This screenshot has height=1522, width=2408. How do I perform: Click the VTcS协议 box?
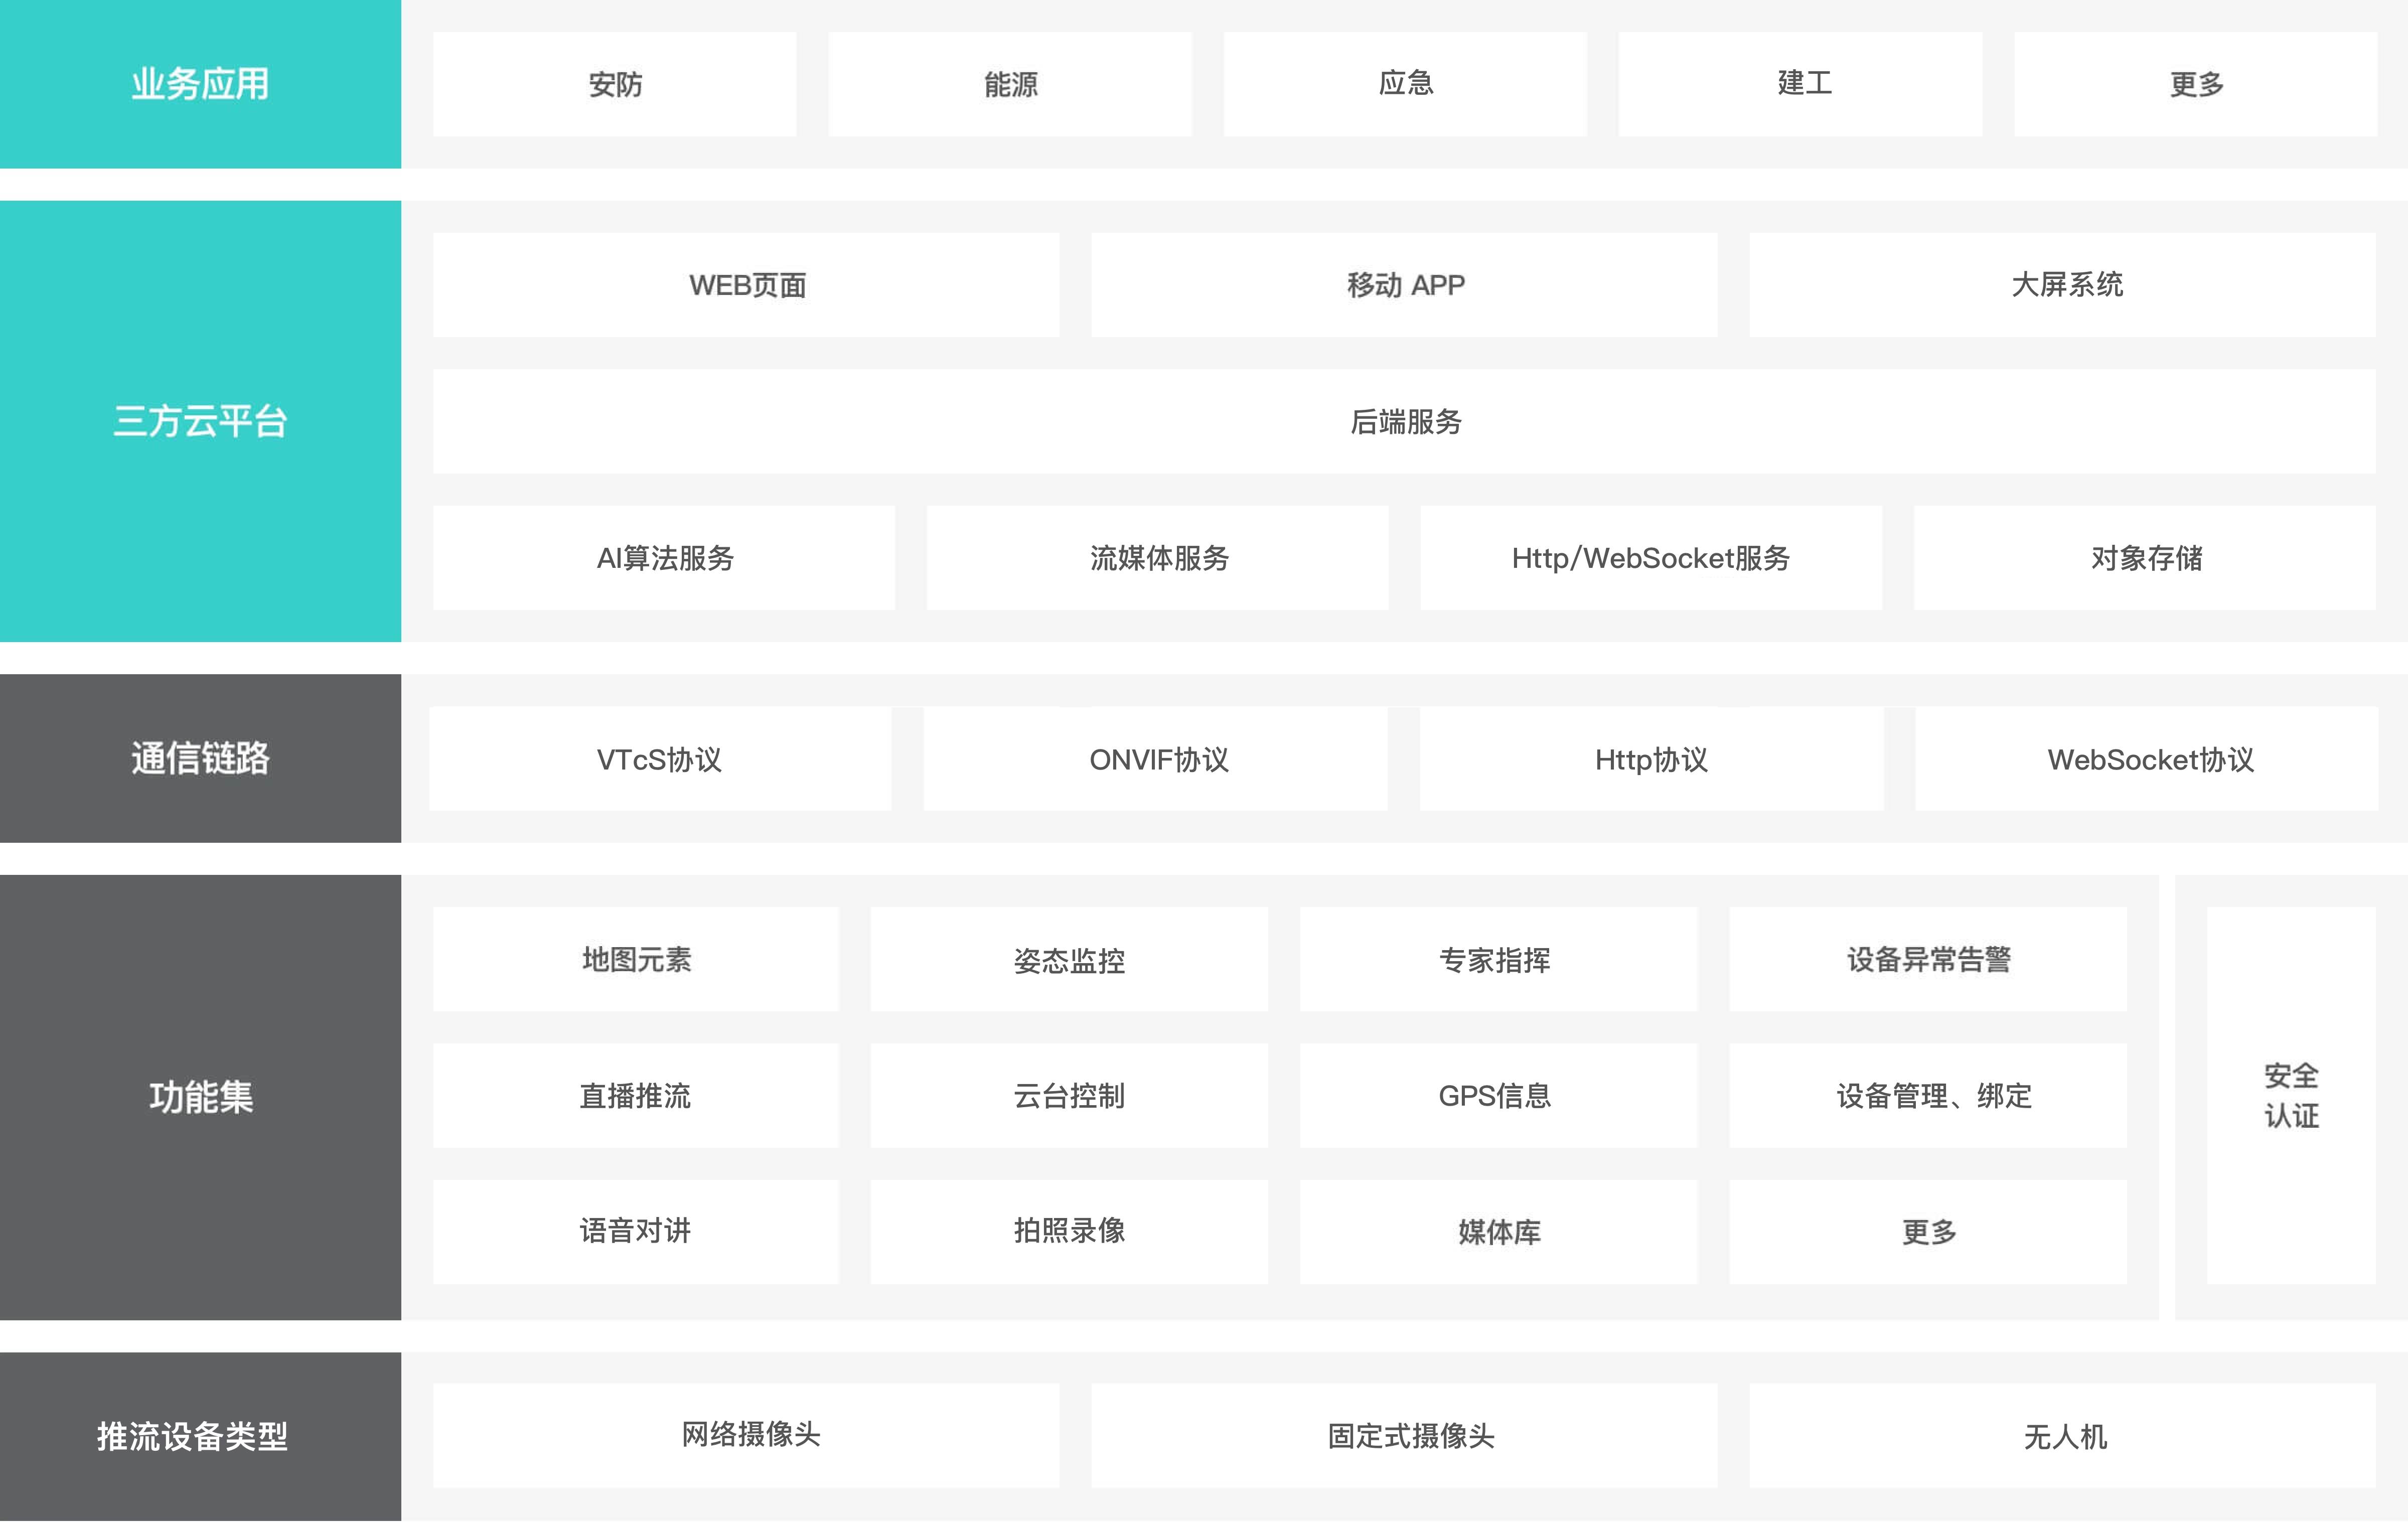[x=660, y=759]
